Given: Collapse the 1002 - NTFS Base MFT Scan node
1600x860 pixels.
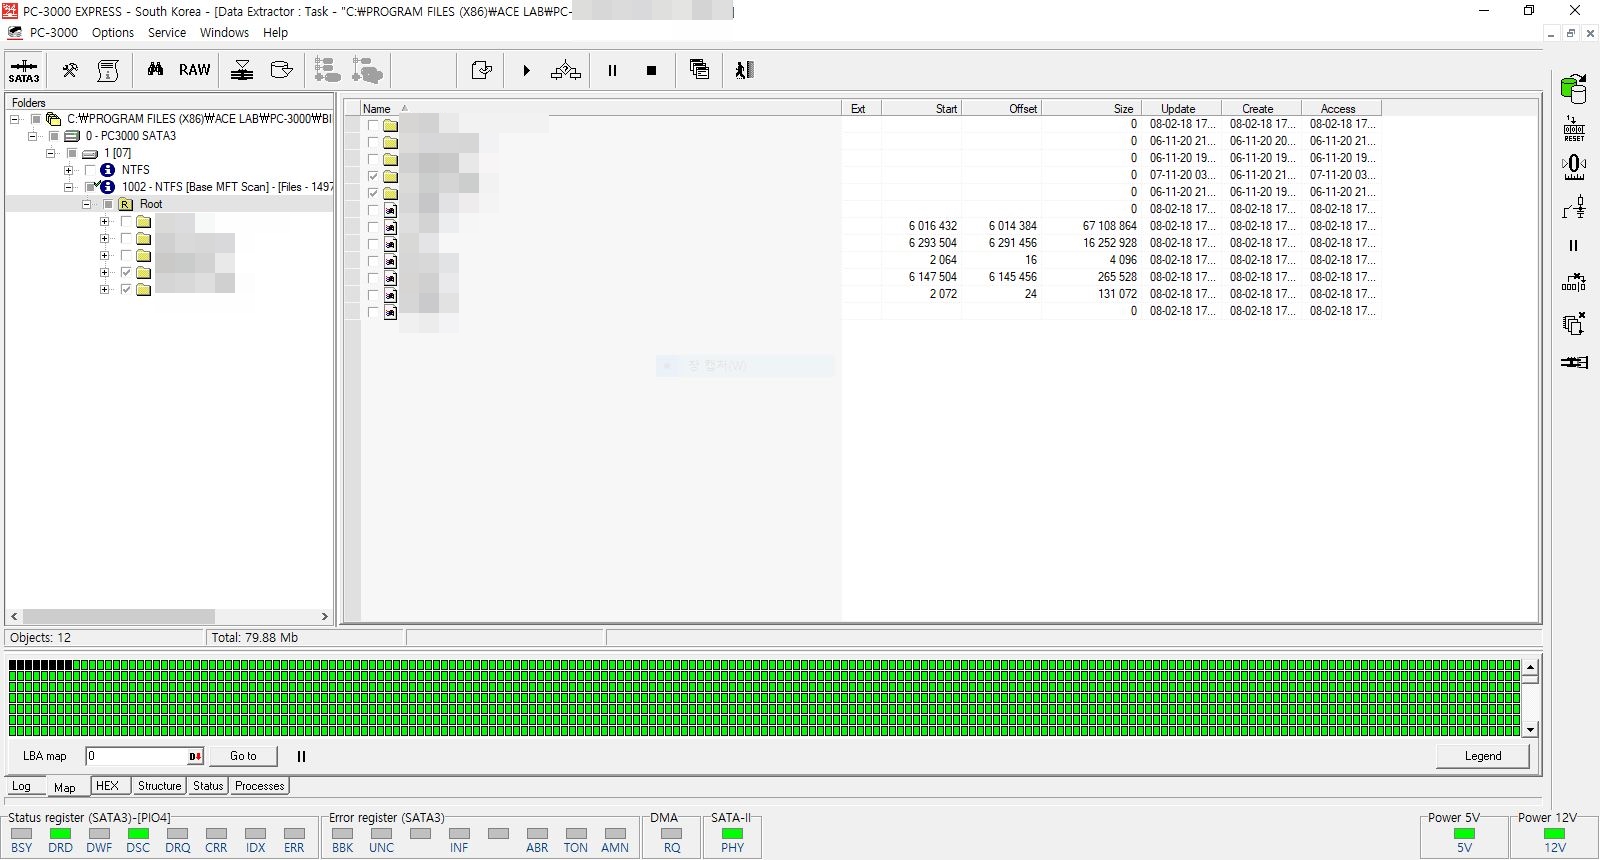Looking at the screenshot, I should [69, 187].
